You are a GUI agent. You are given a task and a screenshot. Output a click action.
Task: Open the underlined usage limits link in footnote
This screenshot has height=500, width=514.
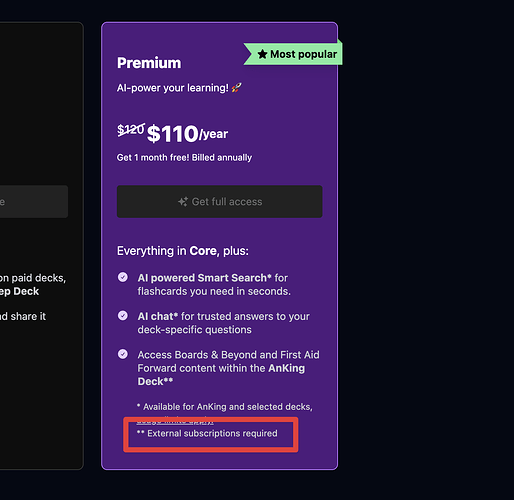pyautogui.click(x=175, y=421)
